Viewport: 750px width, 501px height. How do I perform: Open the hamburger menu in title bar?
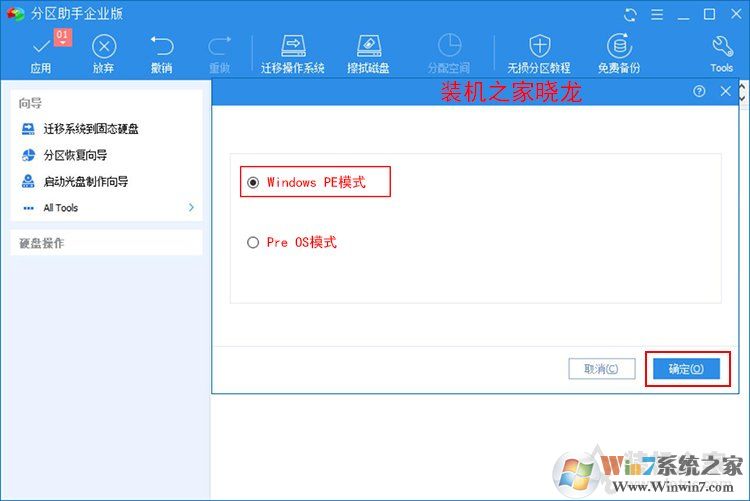pyautogui.click(x=657, y=15)
